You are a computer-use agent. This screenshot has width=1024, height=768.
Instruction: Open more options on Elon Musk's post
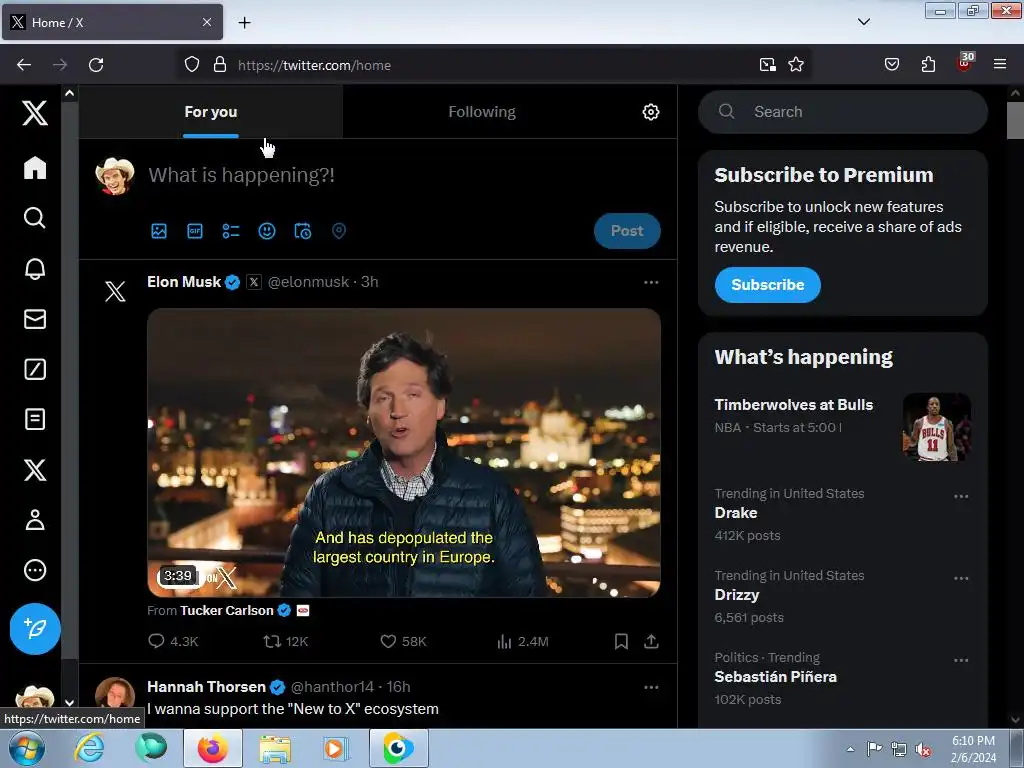pyautogui.click(x=651, y=282)
